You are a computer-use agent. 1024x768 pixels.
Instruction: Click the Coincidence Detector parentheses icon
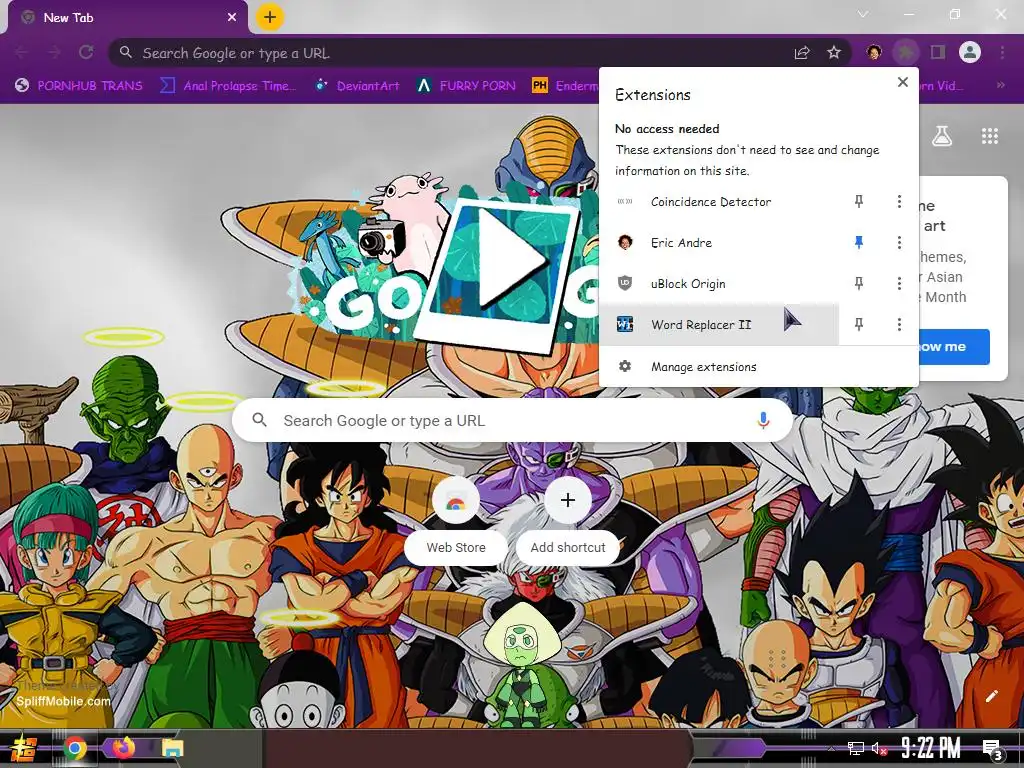click(625, 202)
